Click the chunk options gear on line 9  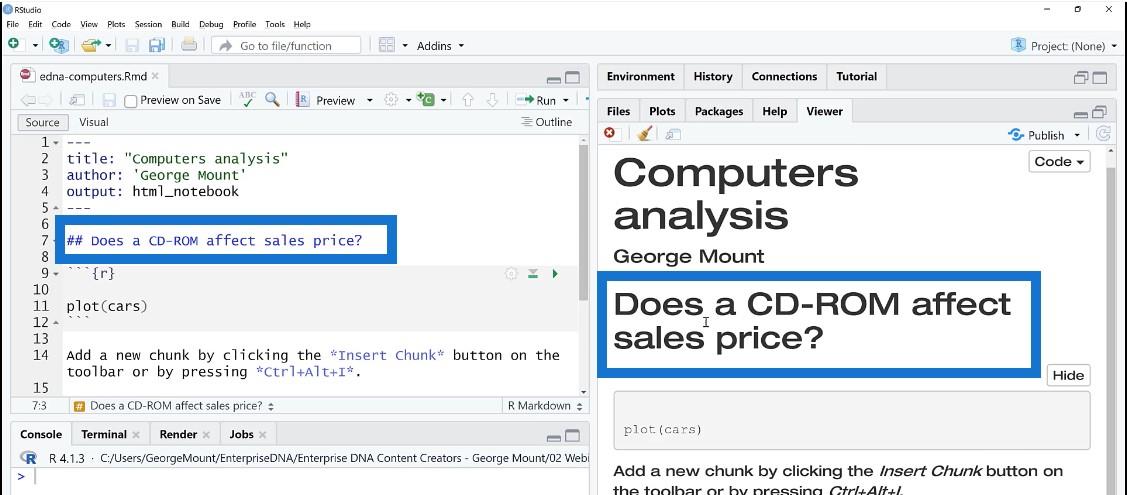[x=511, y=274]
